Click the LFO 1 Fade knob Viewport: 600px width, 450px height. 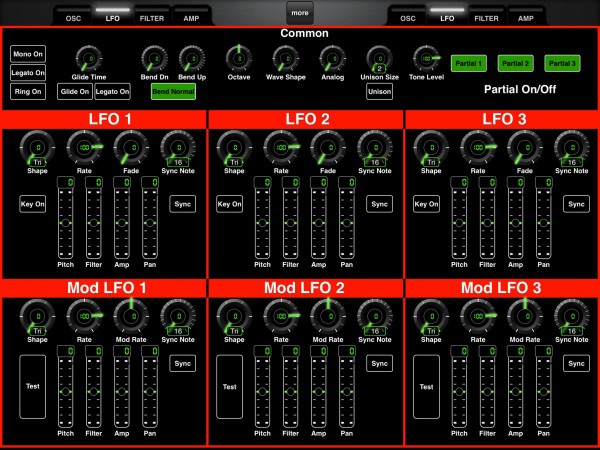(x=131, y=148)
